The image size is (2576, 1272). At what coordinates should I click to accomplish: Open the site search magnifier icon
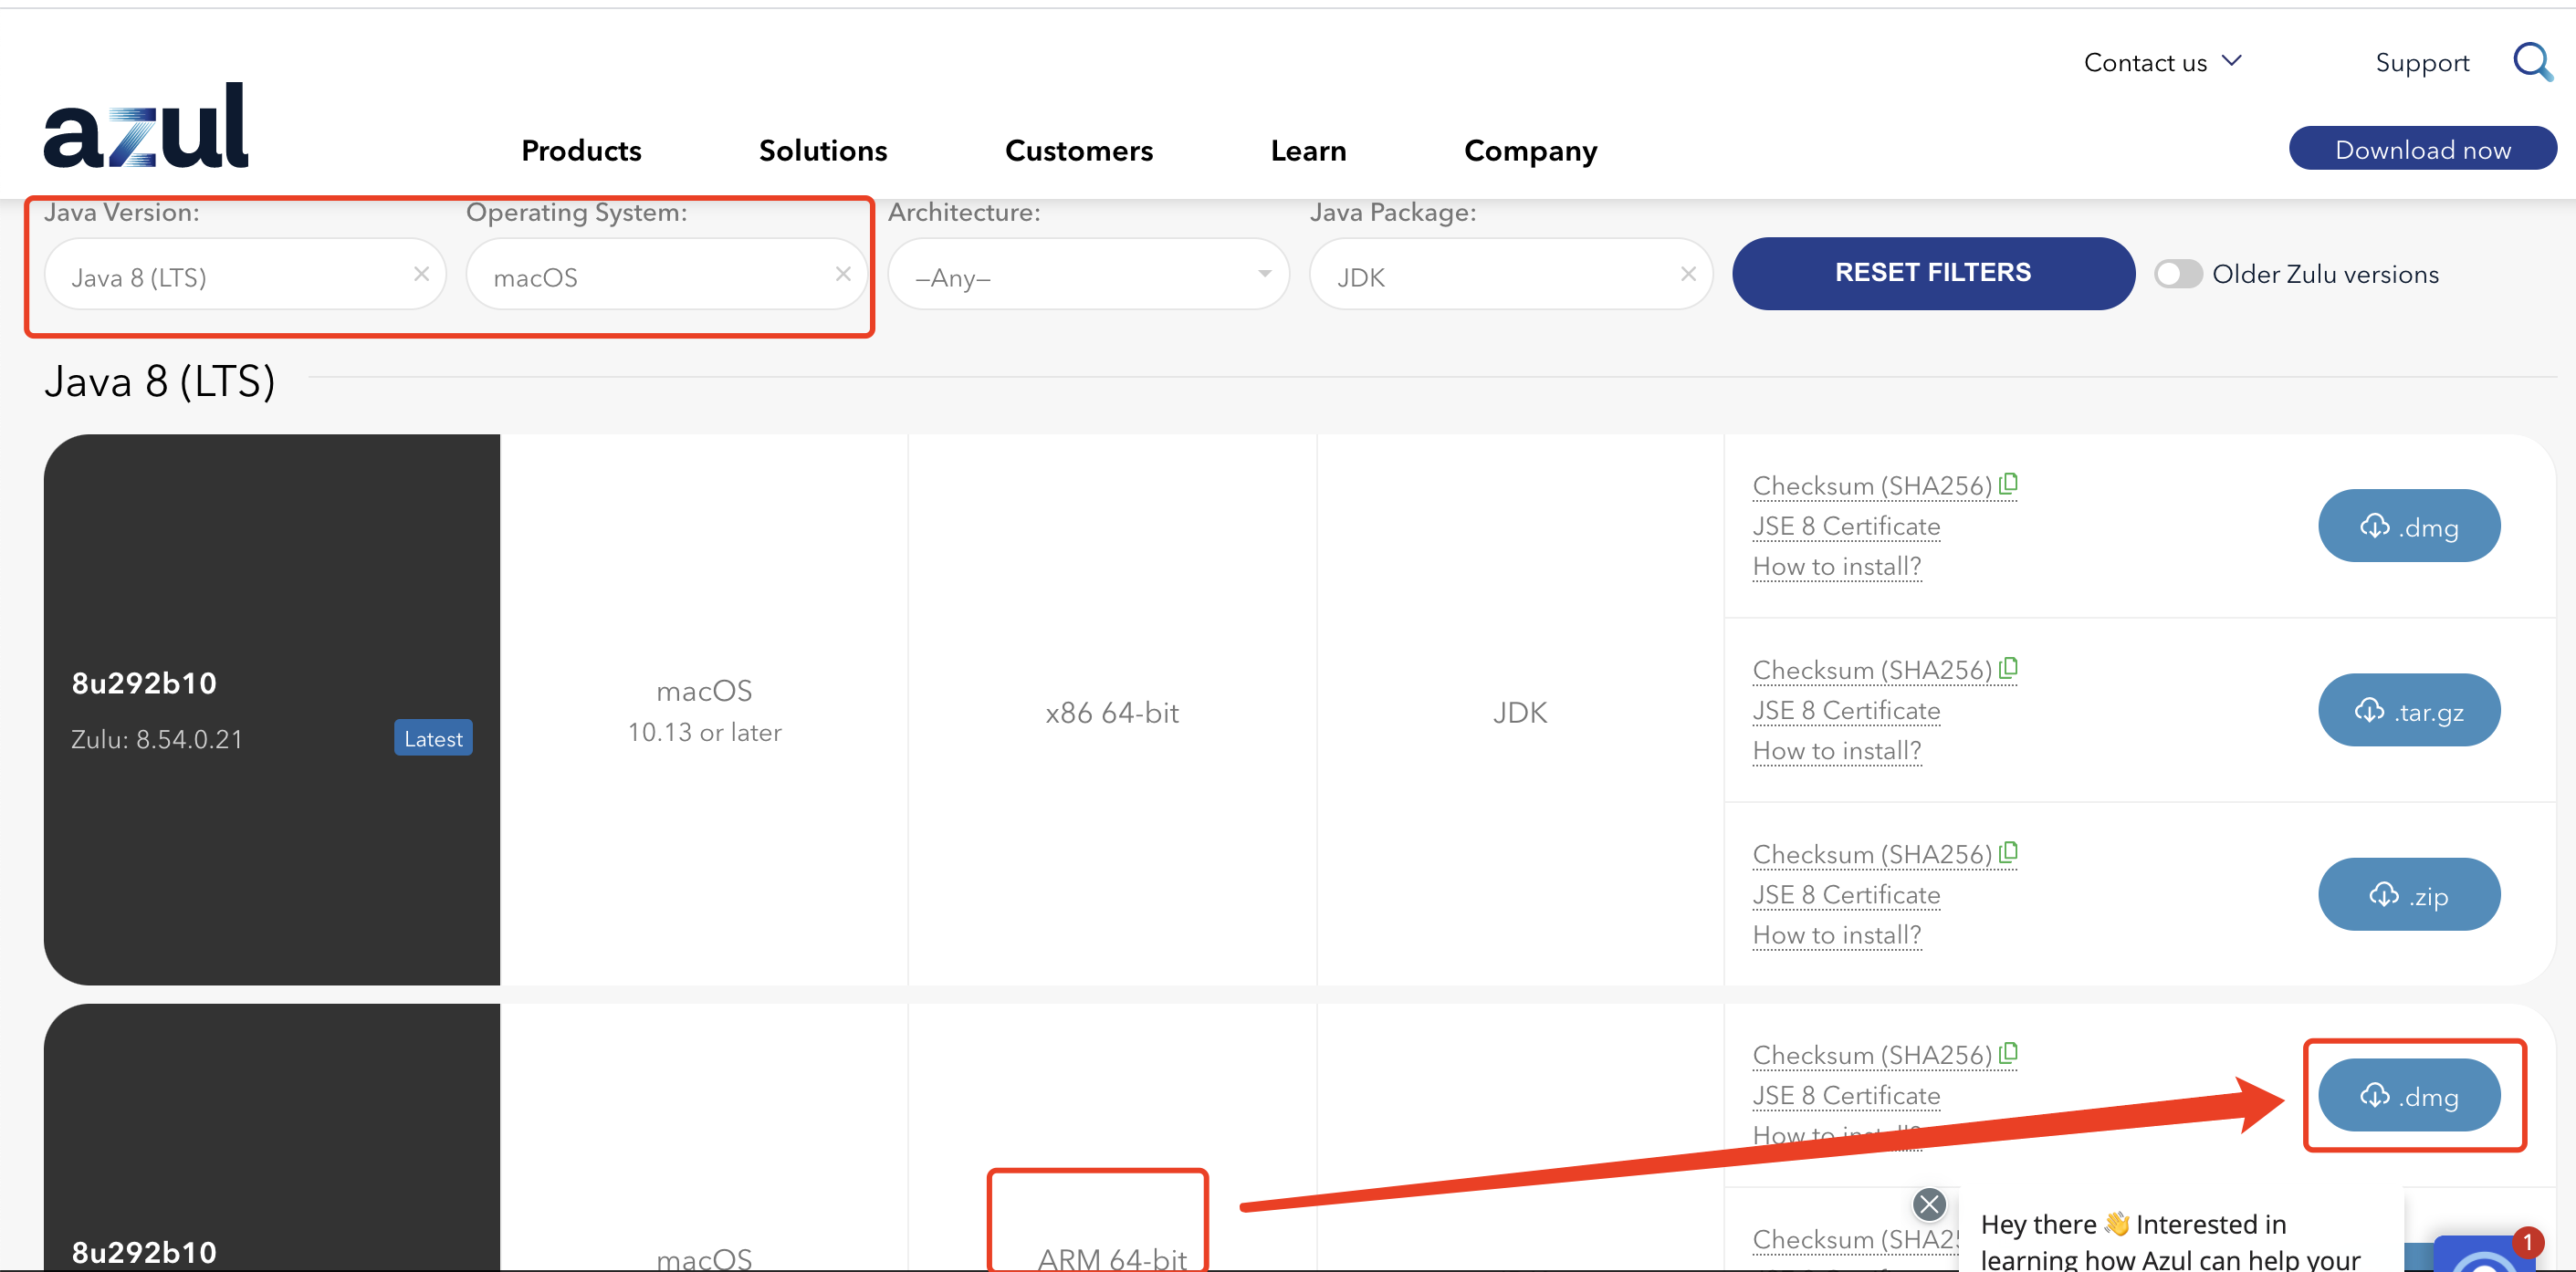pos(2532,62)
